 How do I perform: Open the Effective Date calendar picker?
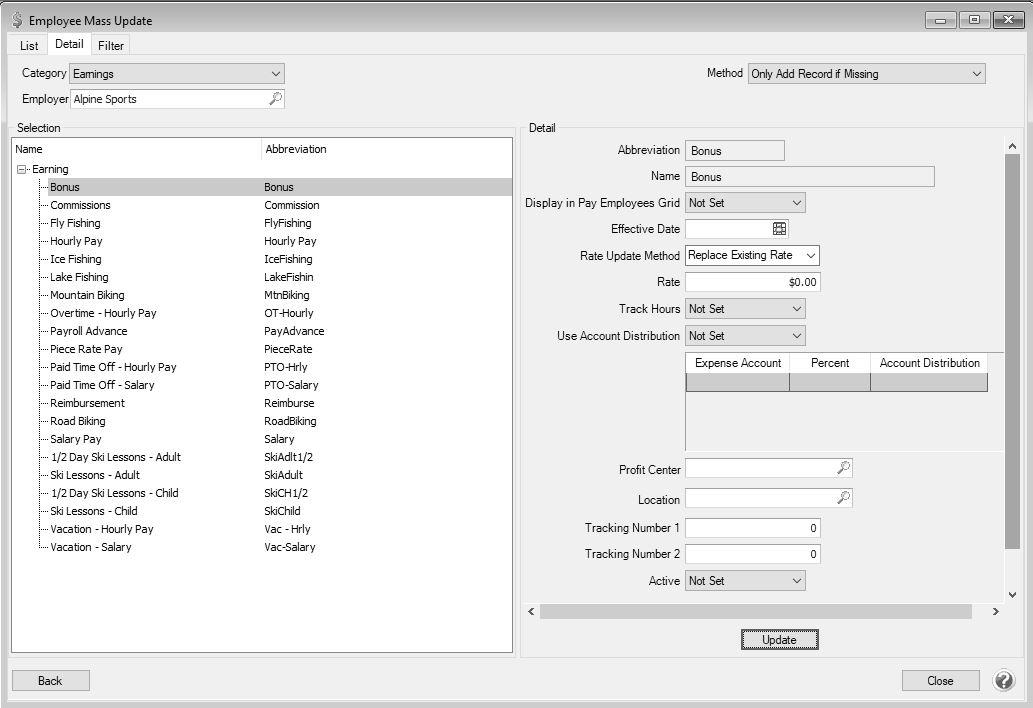tap(779, 229)
